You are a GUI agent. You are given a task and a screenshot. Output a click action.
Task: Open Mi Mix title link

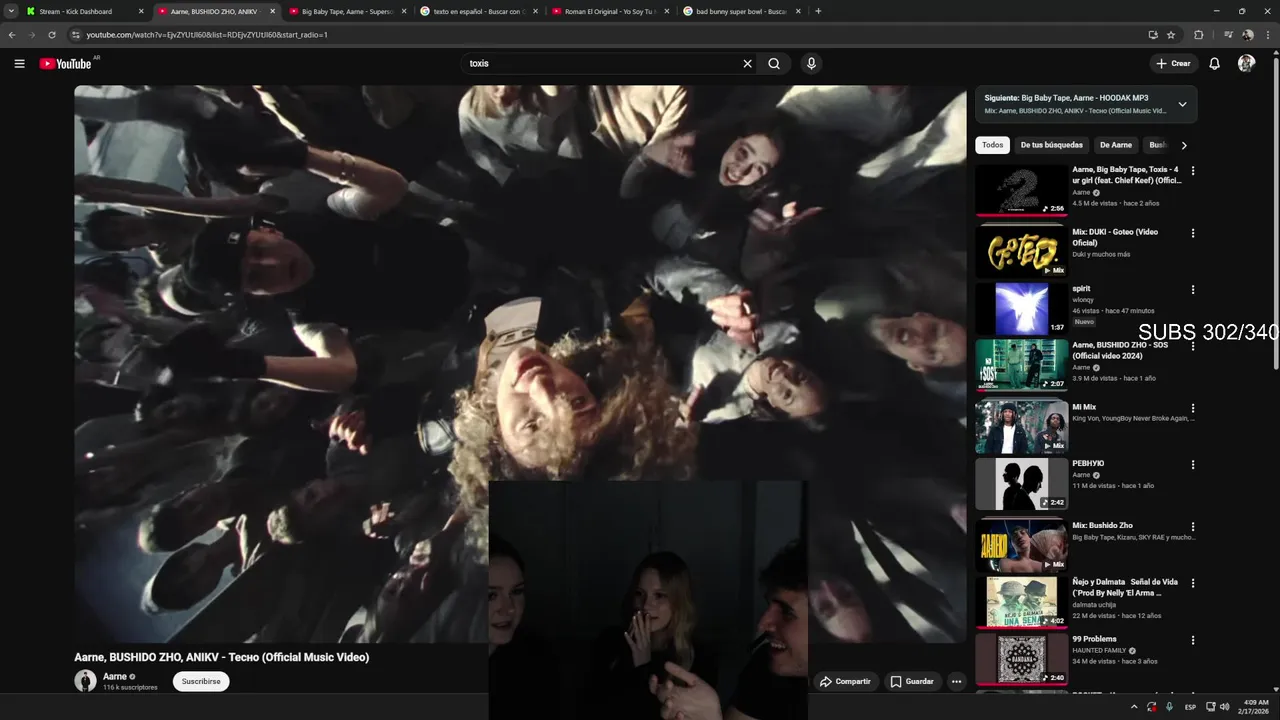(1084, 407)
